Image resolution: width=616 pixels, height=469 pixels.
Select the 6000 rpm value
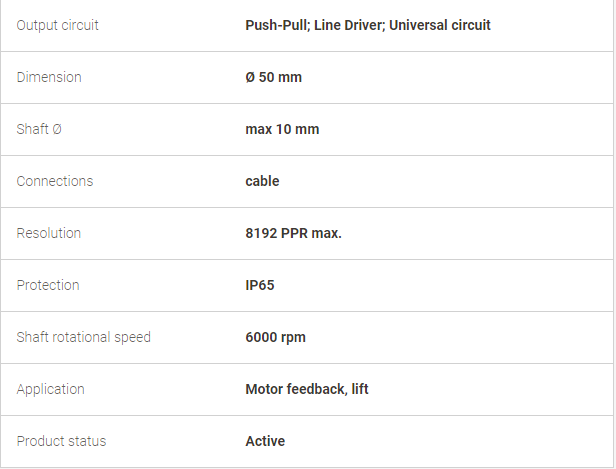275,337
